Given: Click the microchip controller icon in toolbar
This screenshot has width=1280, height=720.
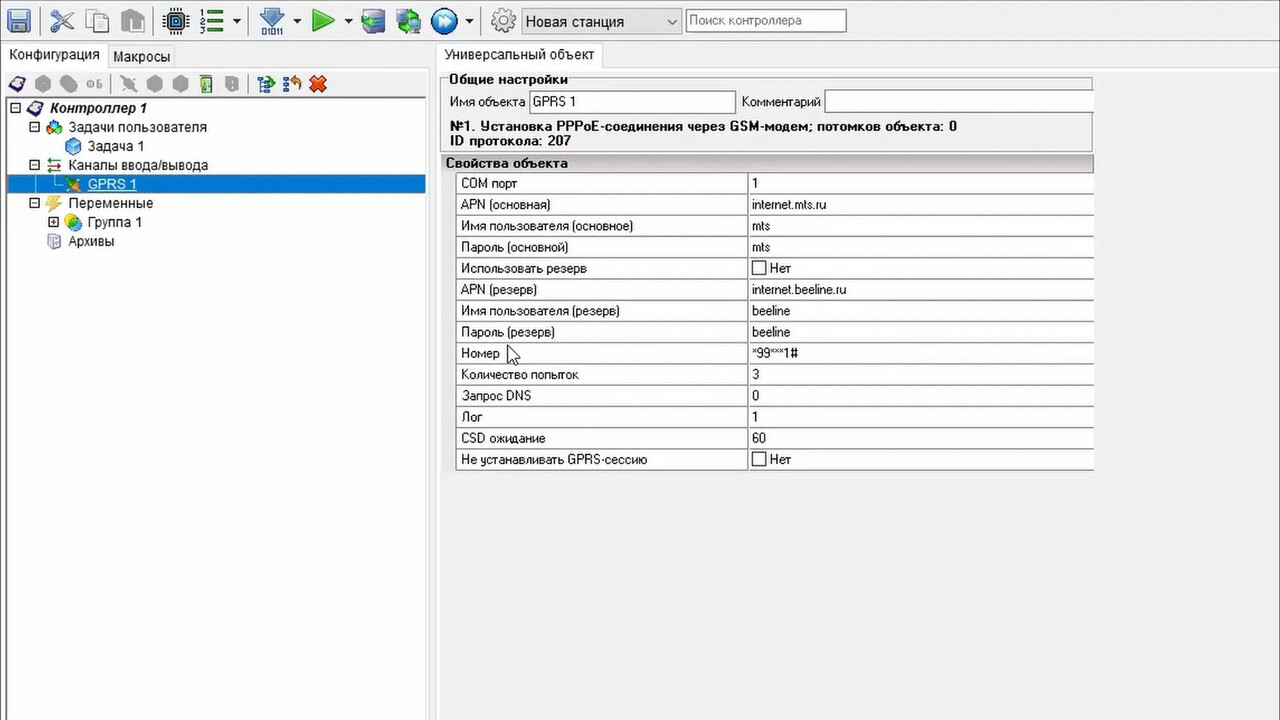Looking at the screenshot, I should pos(174,20).
